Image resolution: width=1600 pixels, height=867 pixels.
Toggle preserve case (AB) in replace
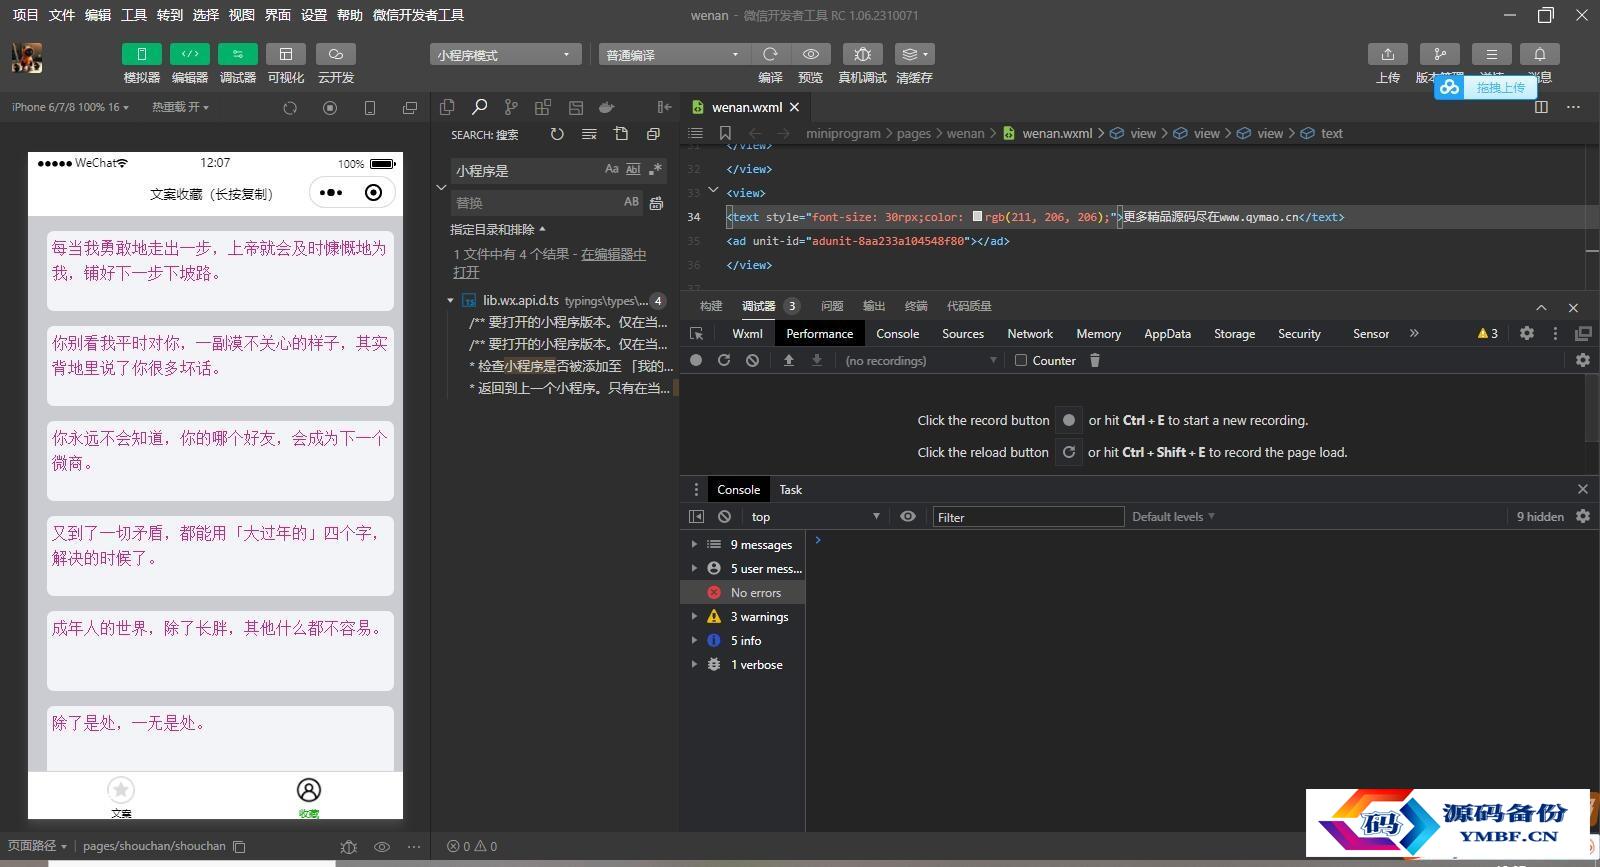pos(631,202)
